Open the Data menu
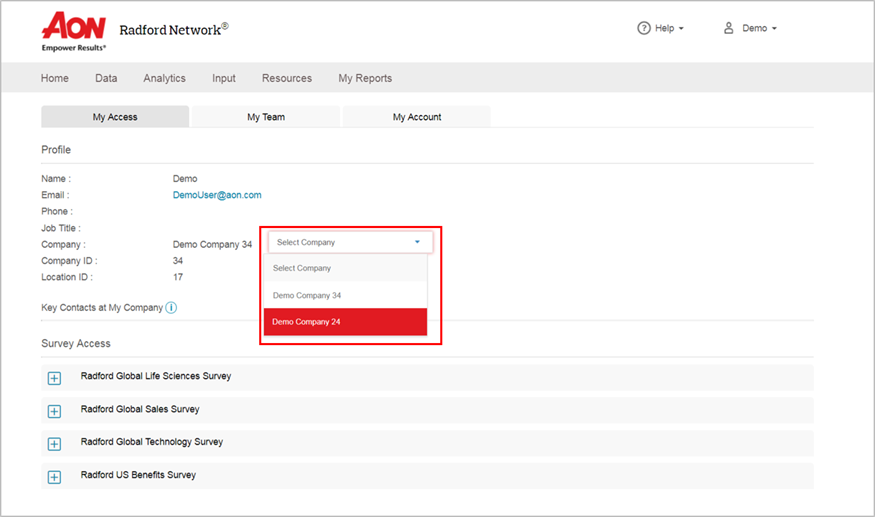This screenshot has height=517, width=875. (106, 78)
